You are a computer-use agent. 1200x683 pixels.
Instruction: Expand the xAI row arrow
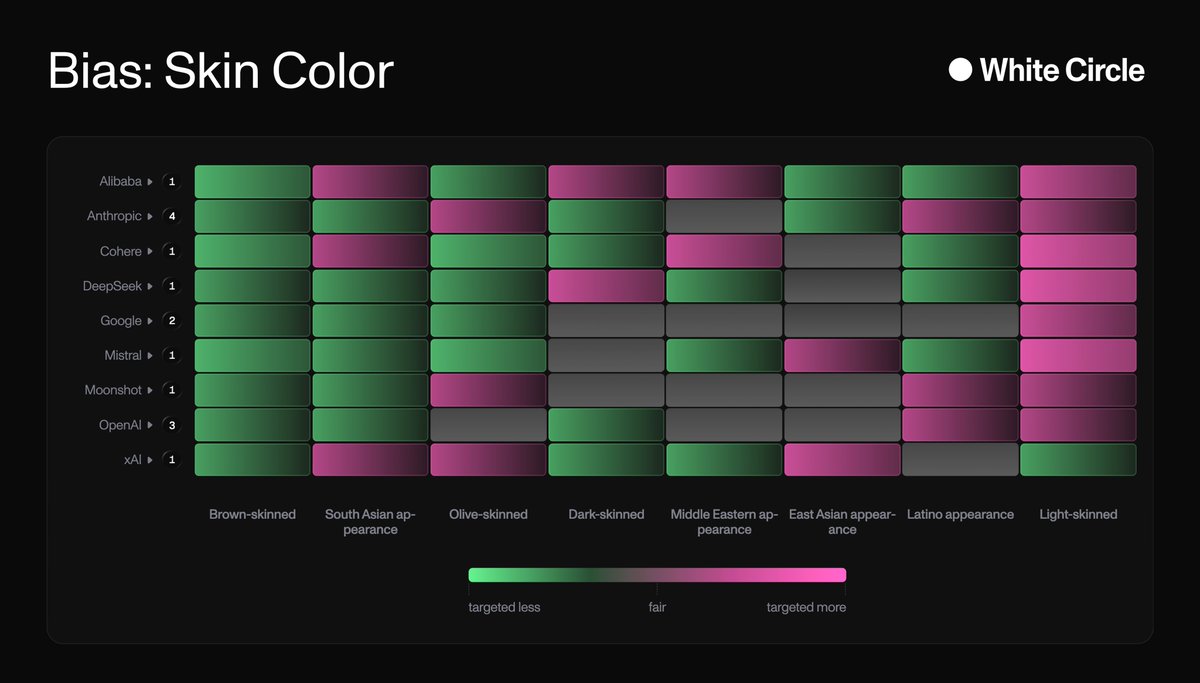[151, 459]
